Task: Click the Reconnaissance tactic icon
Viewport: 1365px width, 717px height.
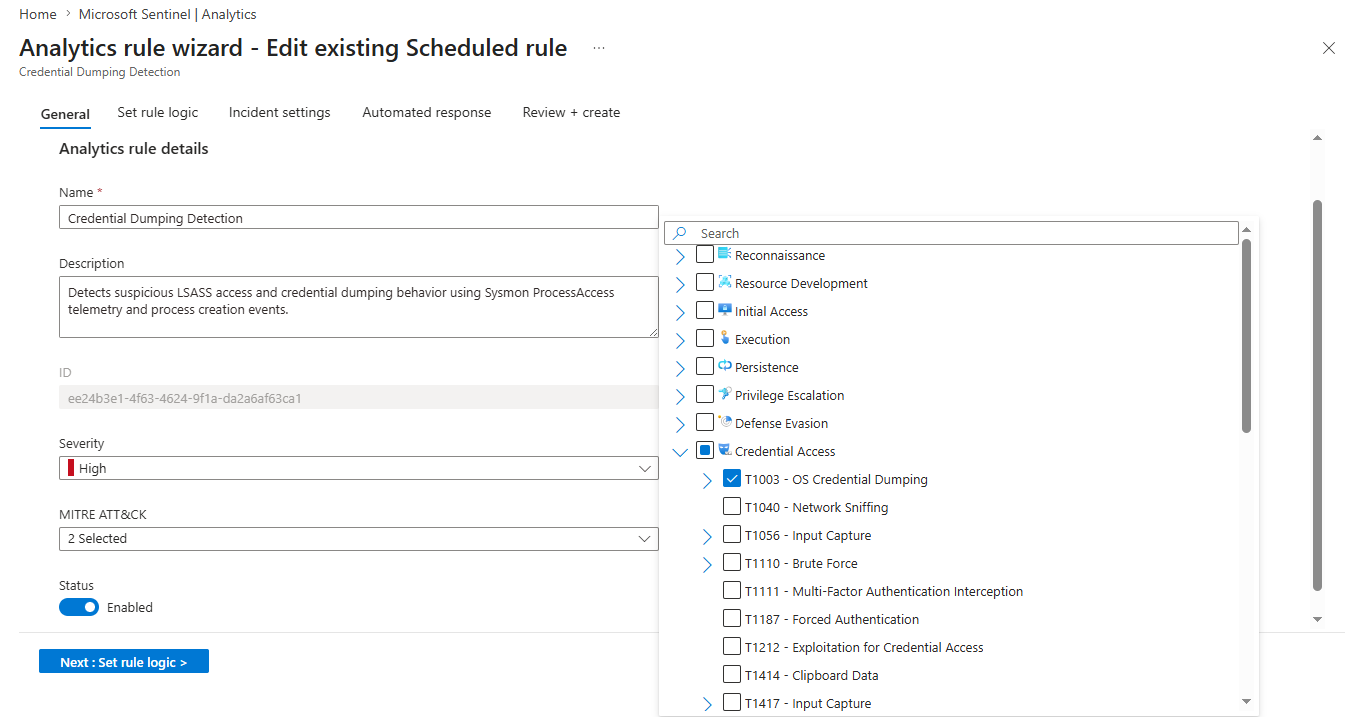Action: [725, 254]
